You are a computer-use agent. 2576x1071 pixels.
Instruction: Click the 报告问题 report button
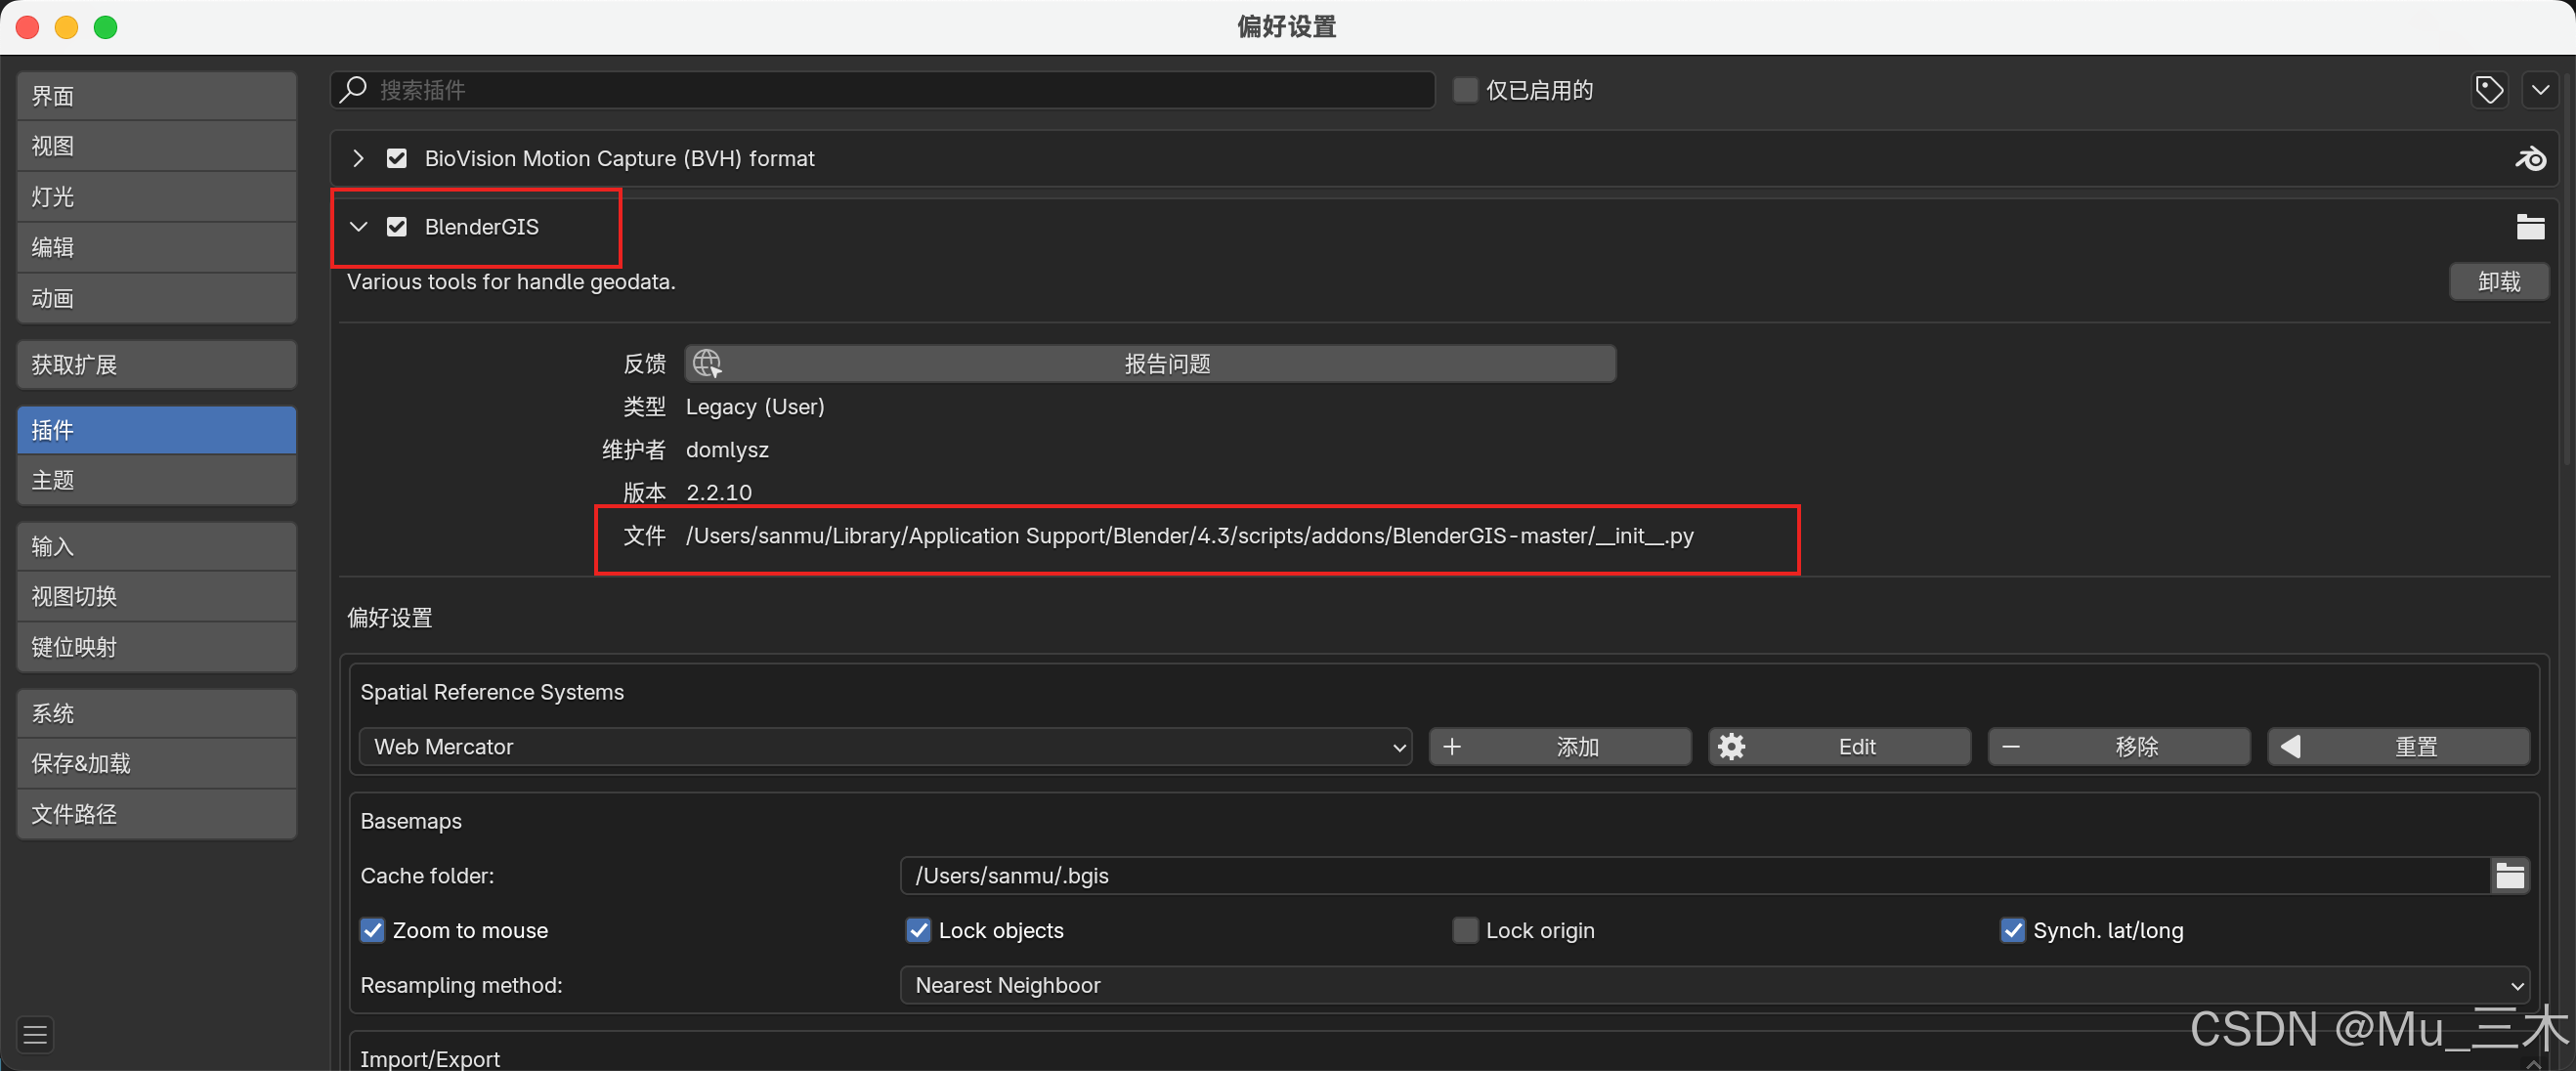pos(1150,364)
